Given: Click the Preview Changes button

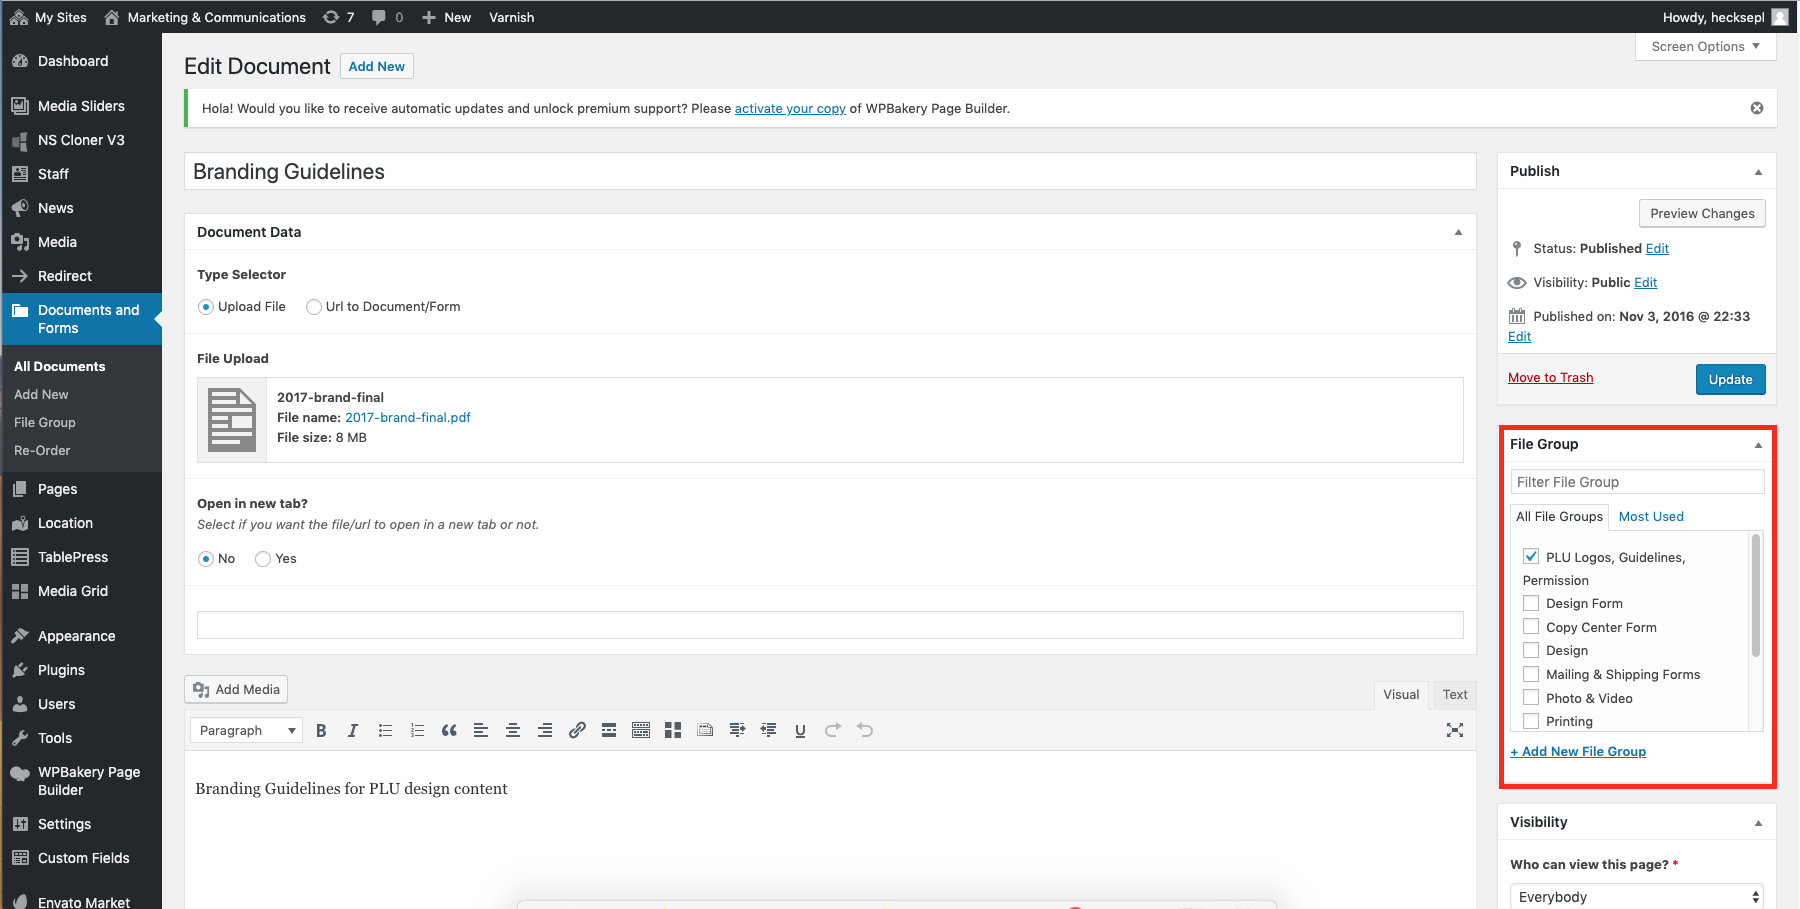Looking at the screenshot, I should click(x=1702, y=213).
